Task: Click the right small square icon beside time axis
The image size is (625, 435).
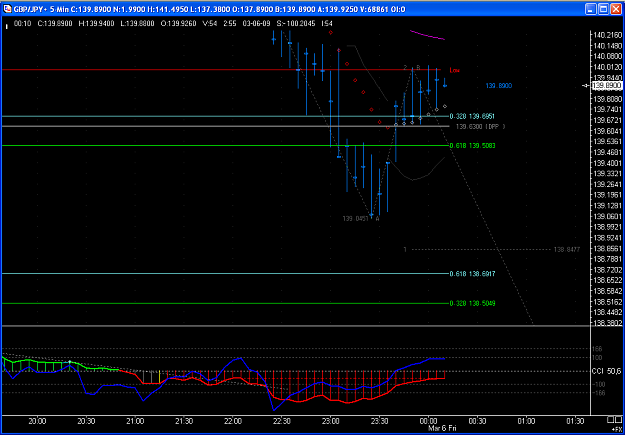Action: [x=619, y=420]
